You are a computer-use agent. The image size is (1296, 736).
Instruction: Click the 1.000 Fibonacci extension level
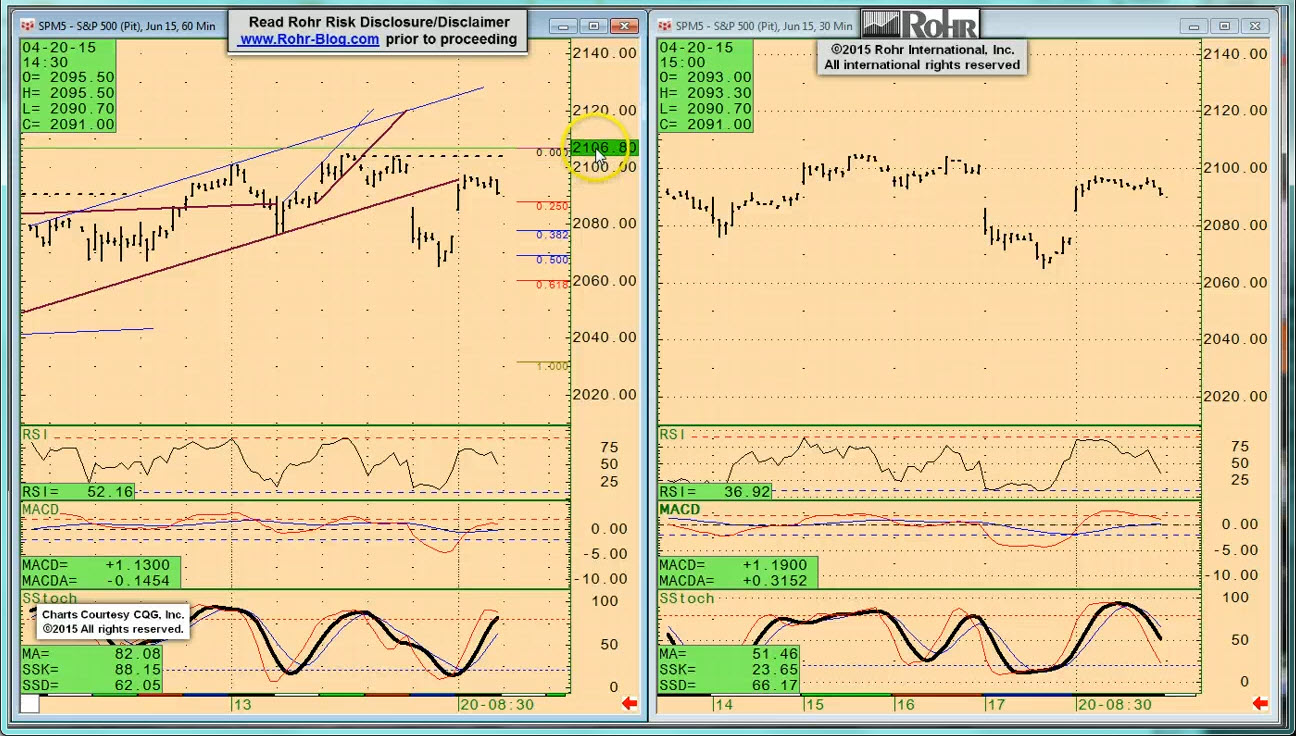[552, 366]
